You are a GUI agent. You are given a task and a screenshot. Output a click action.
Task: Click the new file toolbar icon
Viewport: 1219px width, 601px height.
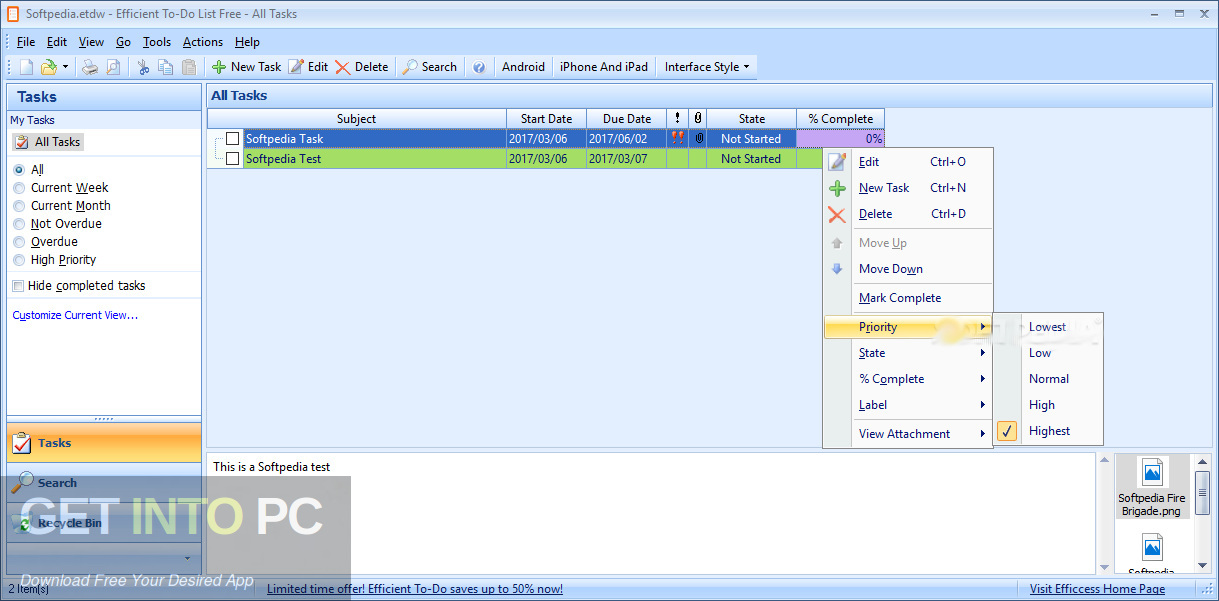point(26,67)
